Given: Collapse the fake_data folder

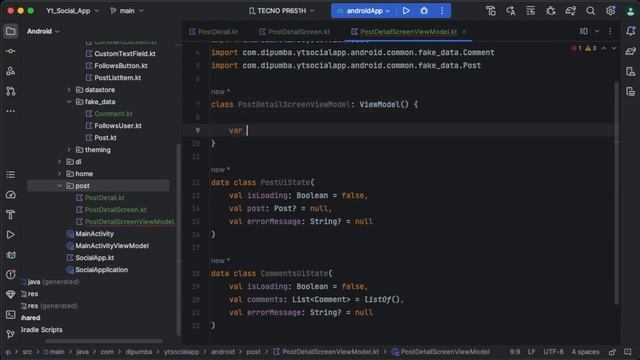Looking at the screenshot, I should tap(69, 102).
